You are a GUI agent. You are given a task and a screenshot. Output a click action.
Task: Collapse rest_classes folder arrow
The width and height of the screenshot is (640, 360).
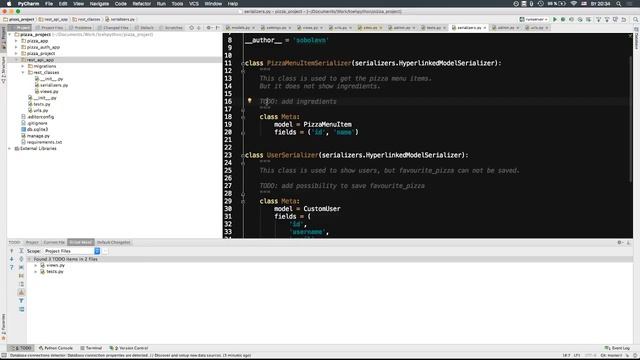(x=23, y=72)
